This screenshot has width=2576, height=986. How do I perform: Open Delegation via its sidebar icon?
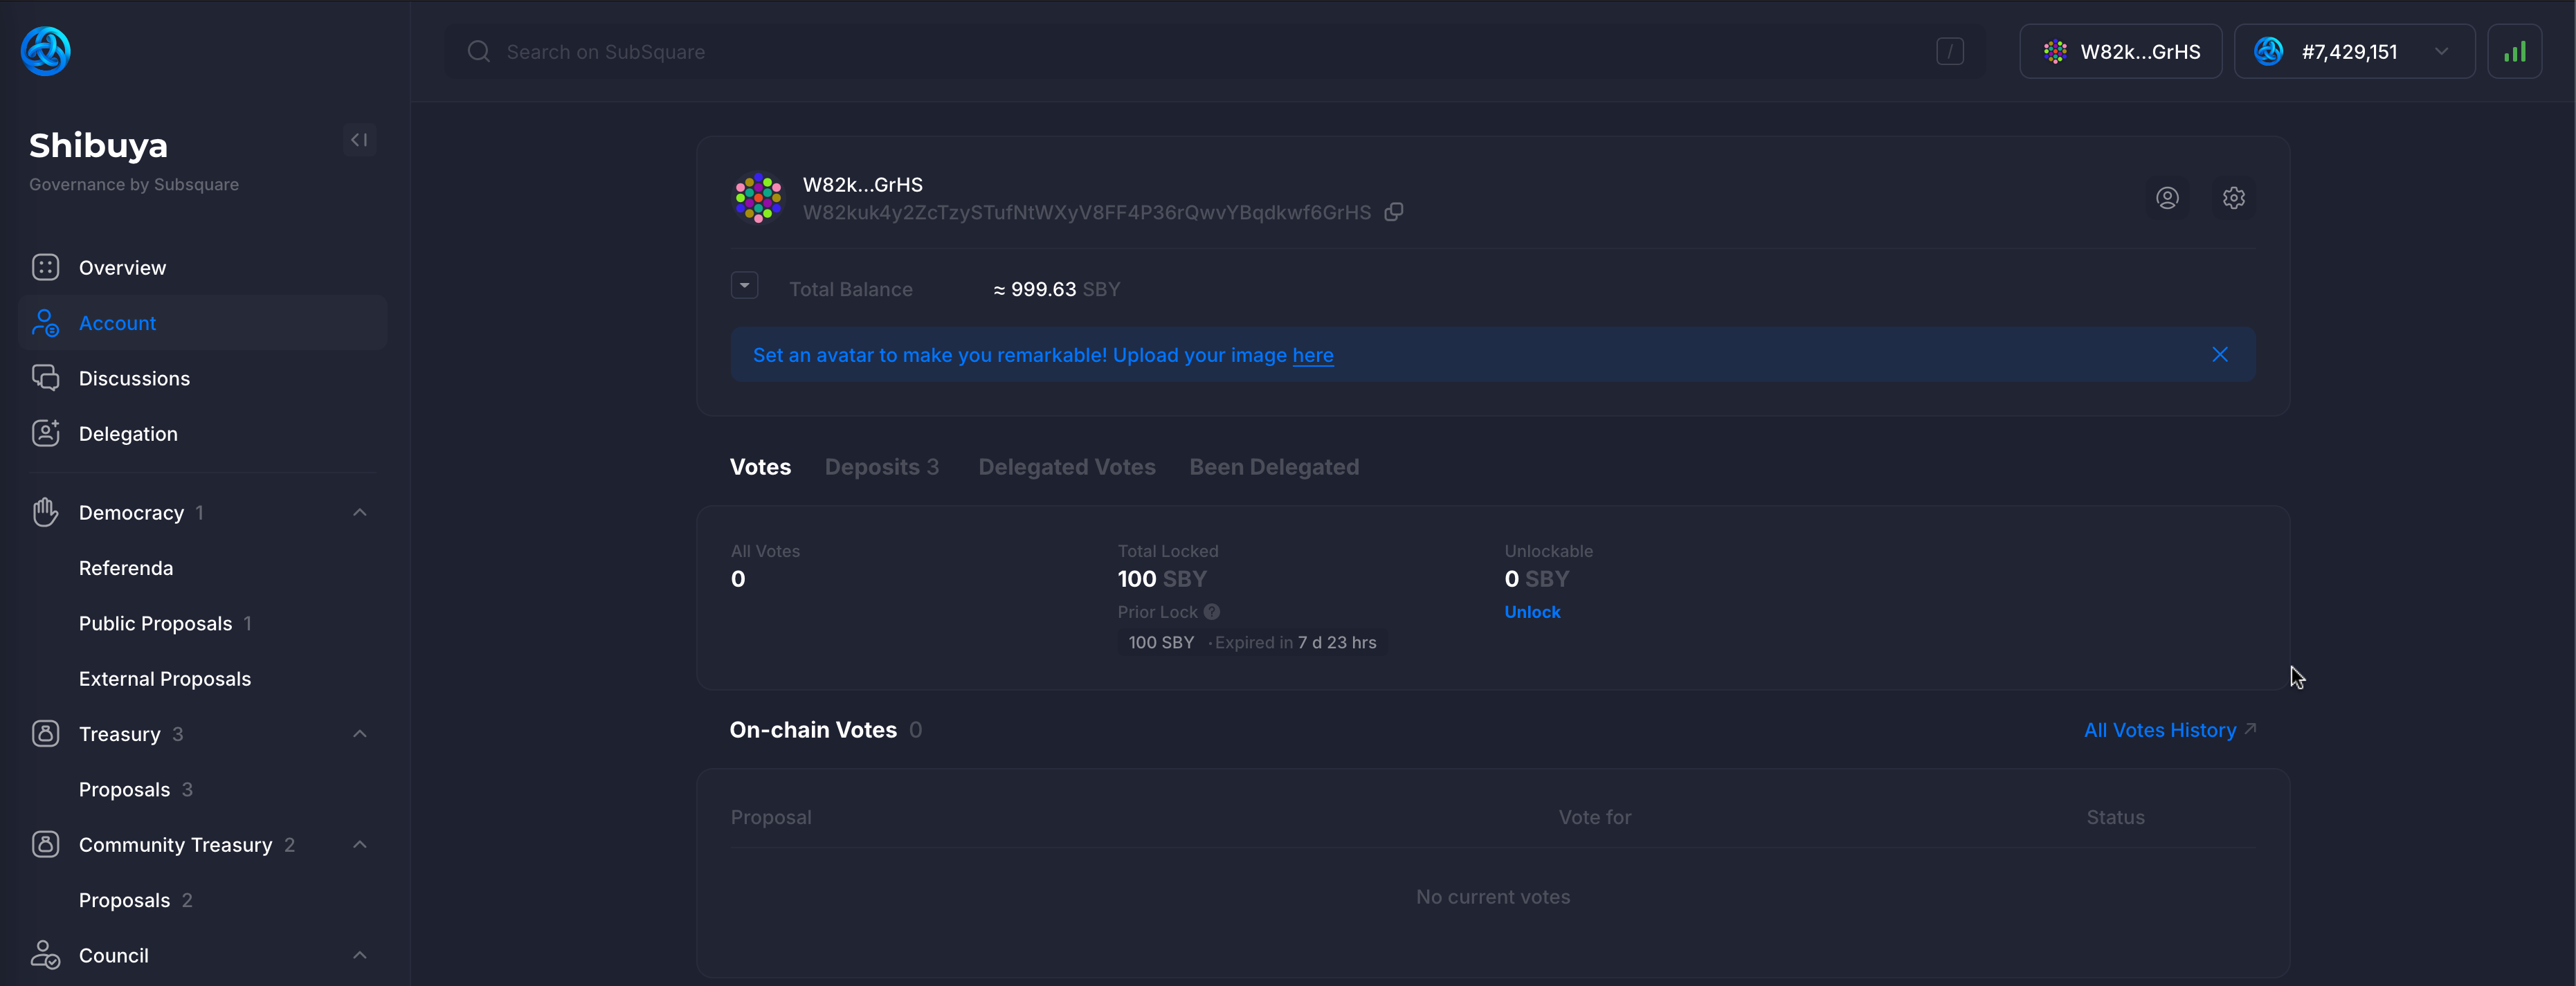[x=45, y=433]
